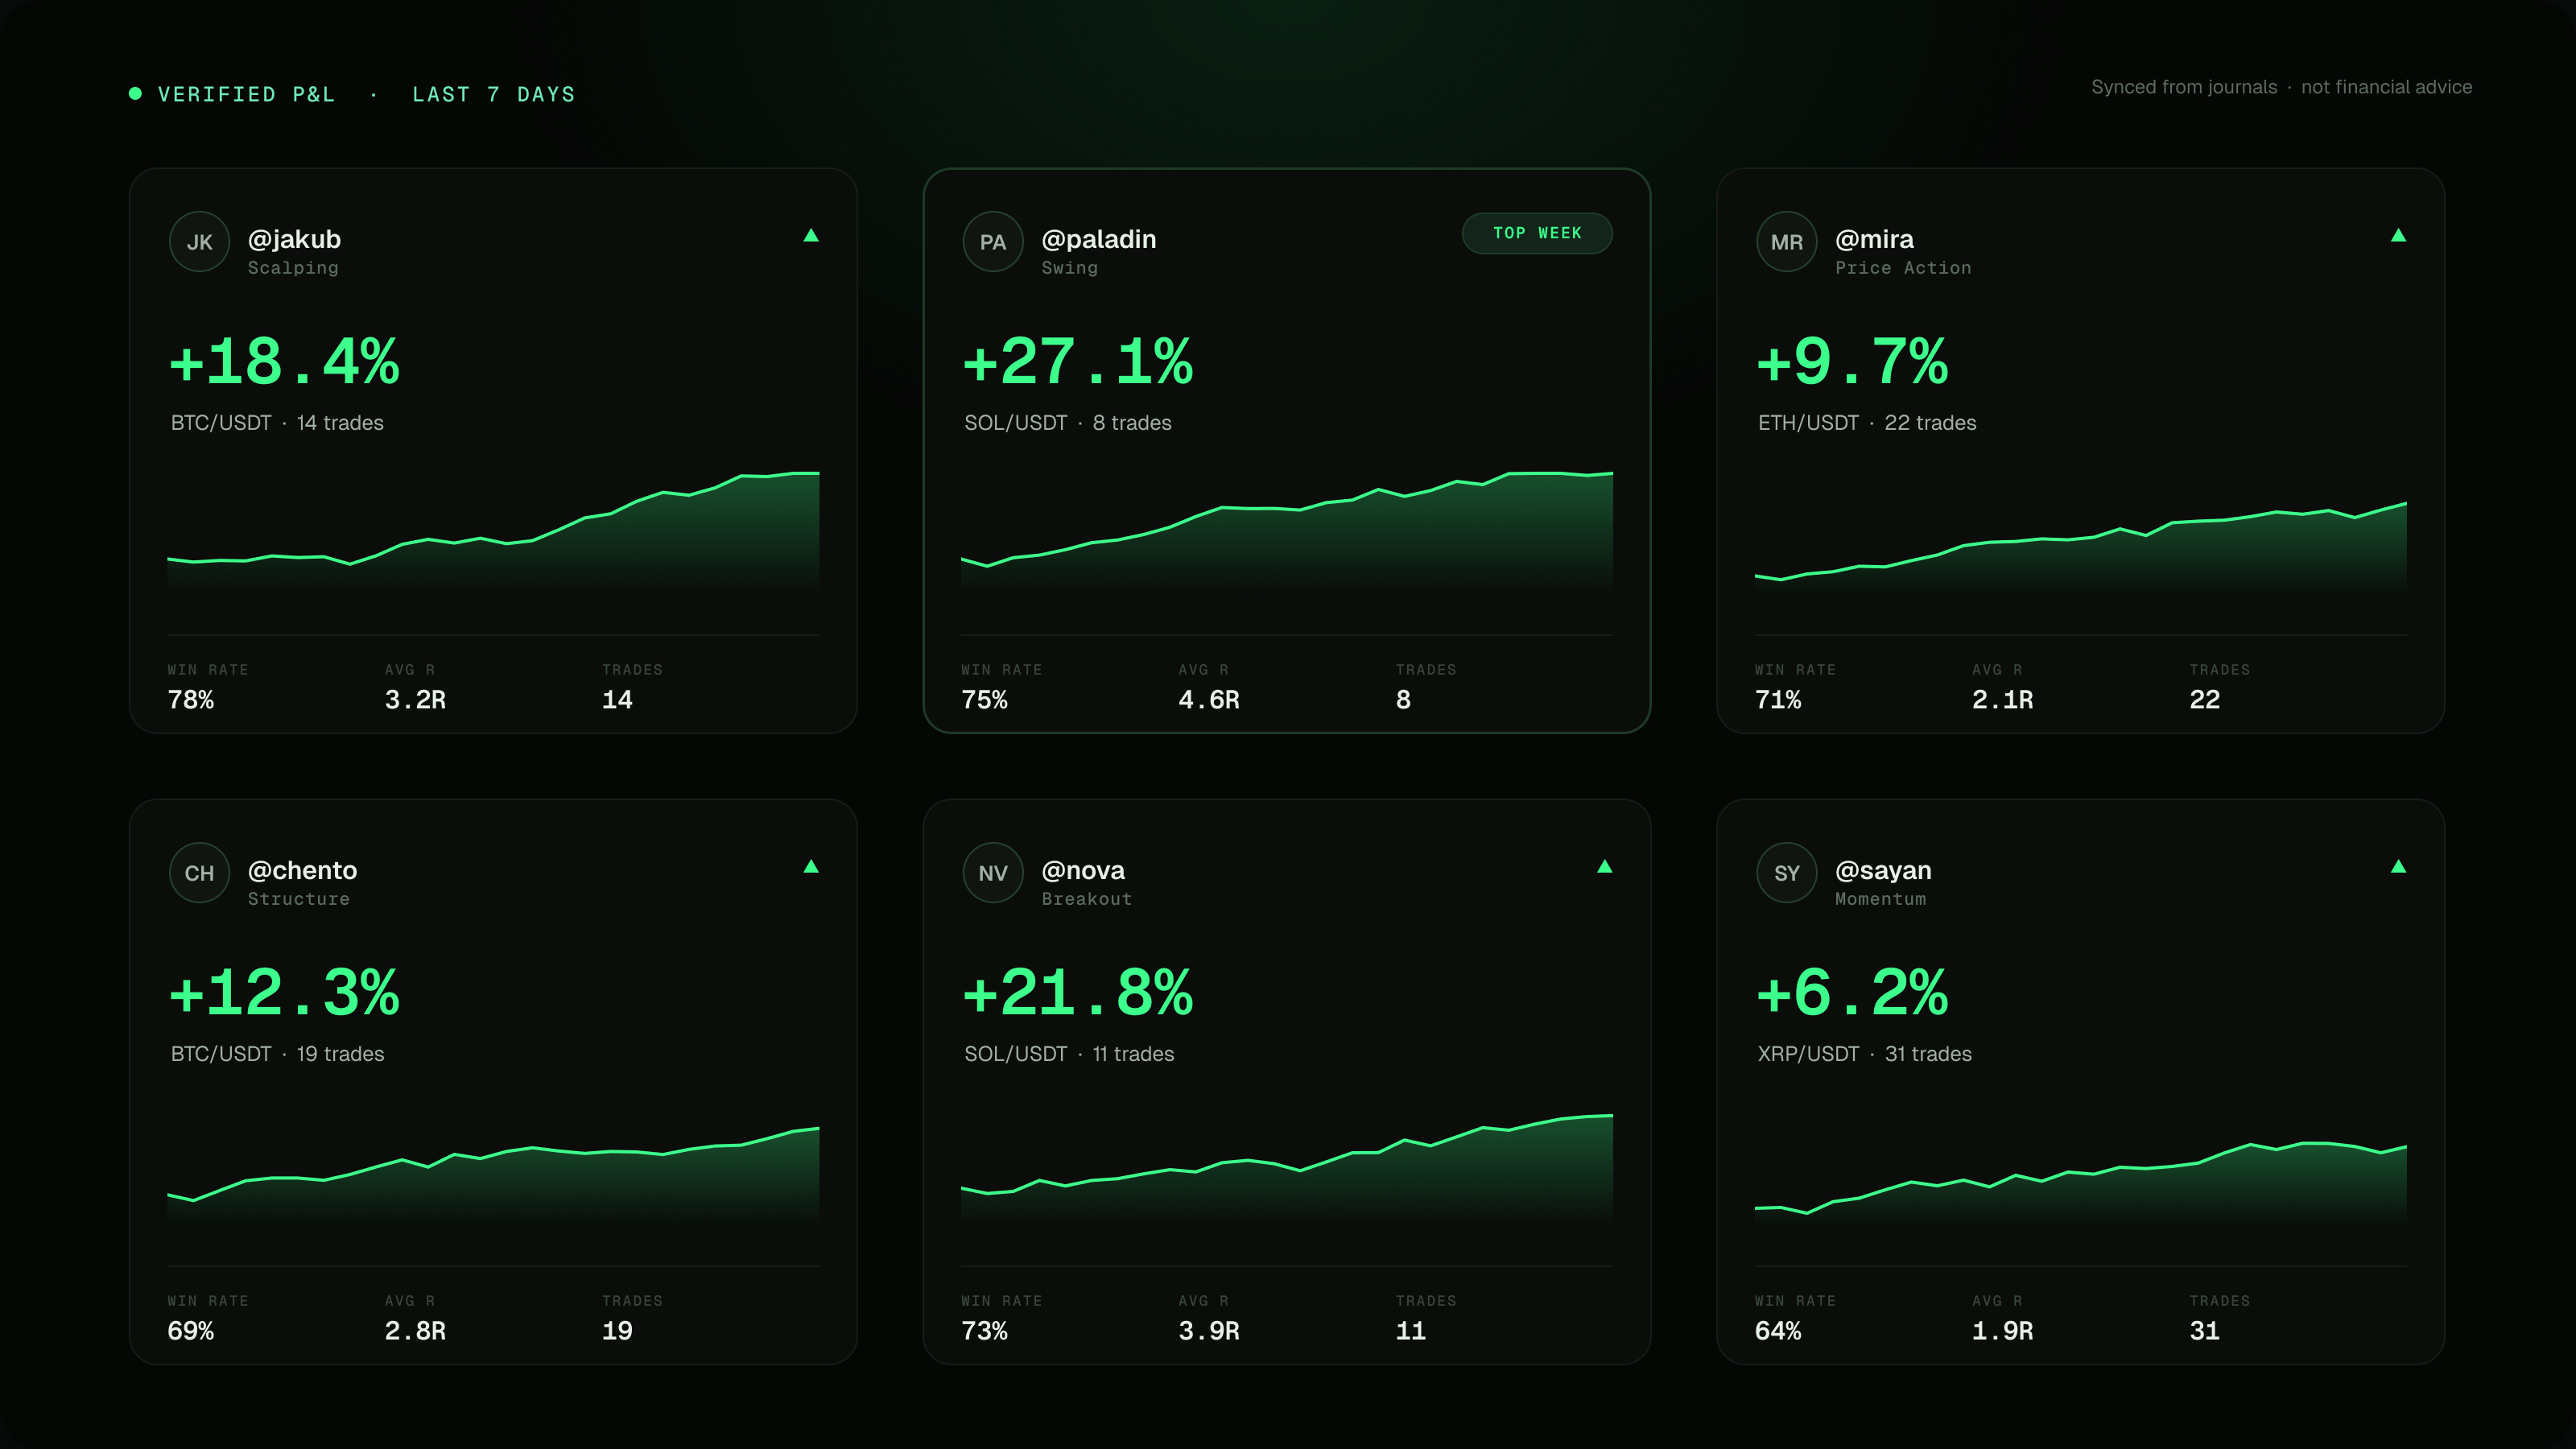The height and width of the screenshot is (1449, 2576).
Task: Click the +6.2% return figure
Action: pos(1852,992)
